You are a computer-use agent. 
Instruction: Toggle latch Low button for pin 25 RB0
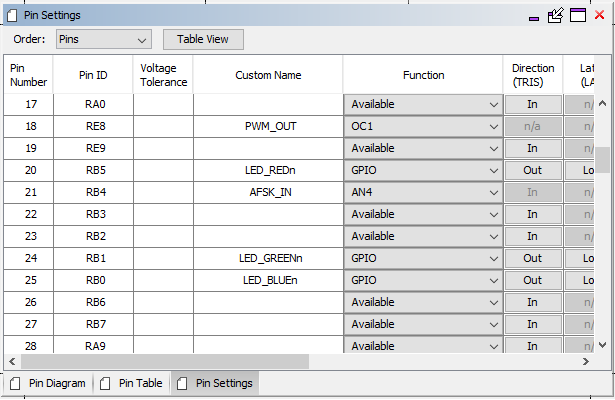pos(580,280)
